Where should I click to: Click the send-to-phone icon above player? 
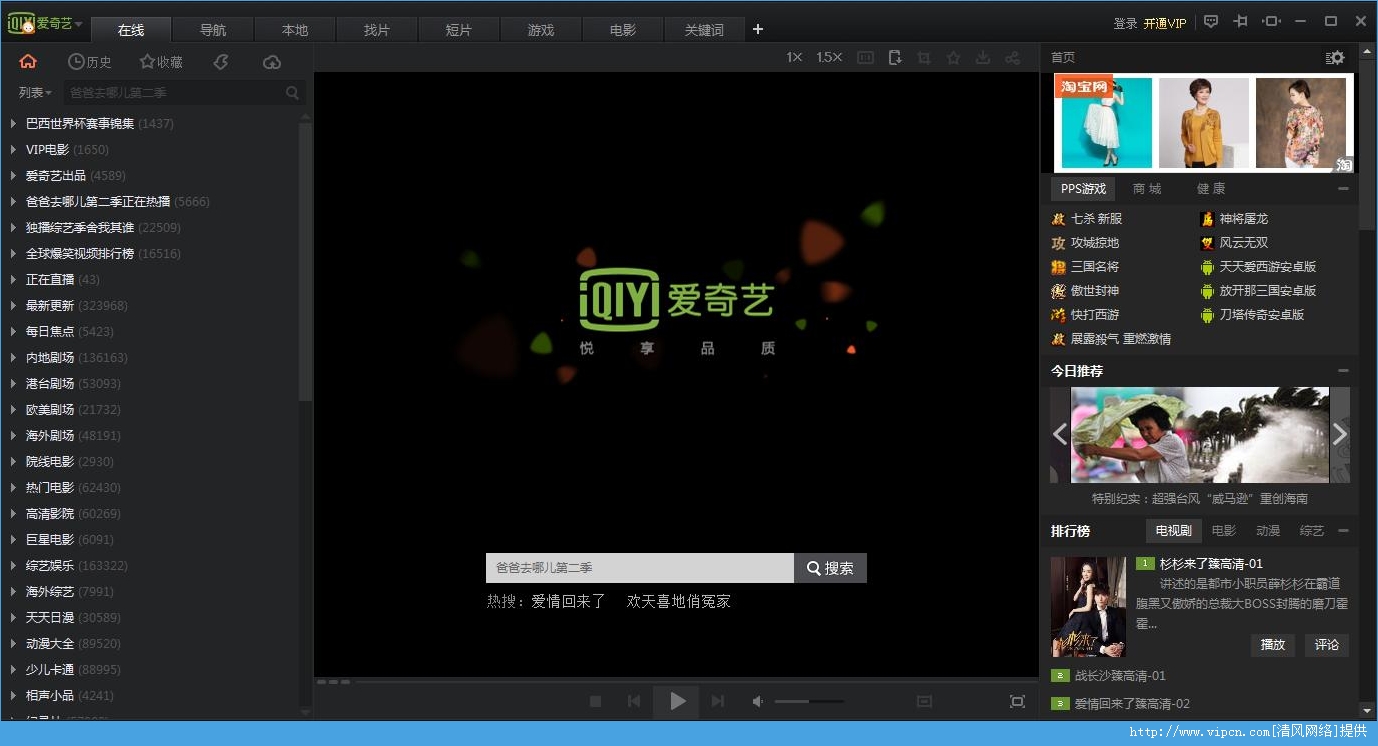click(x=894, y=58)
